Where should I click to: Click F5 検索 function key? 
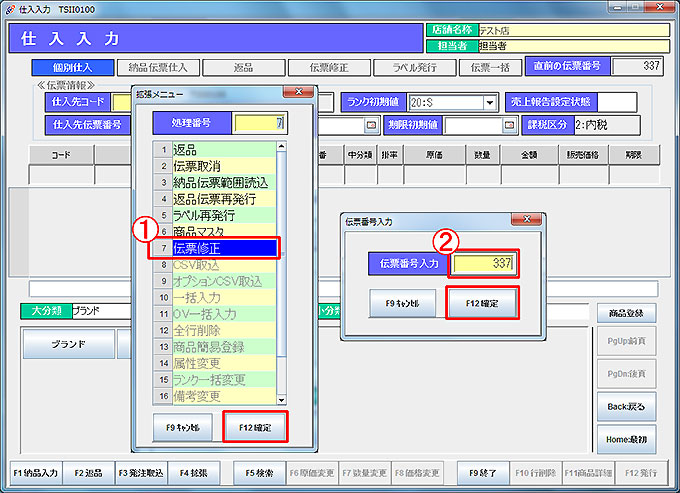coord(259,473)
